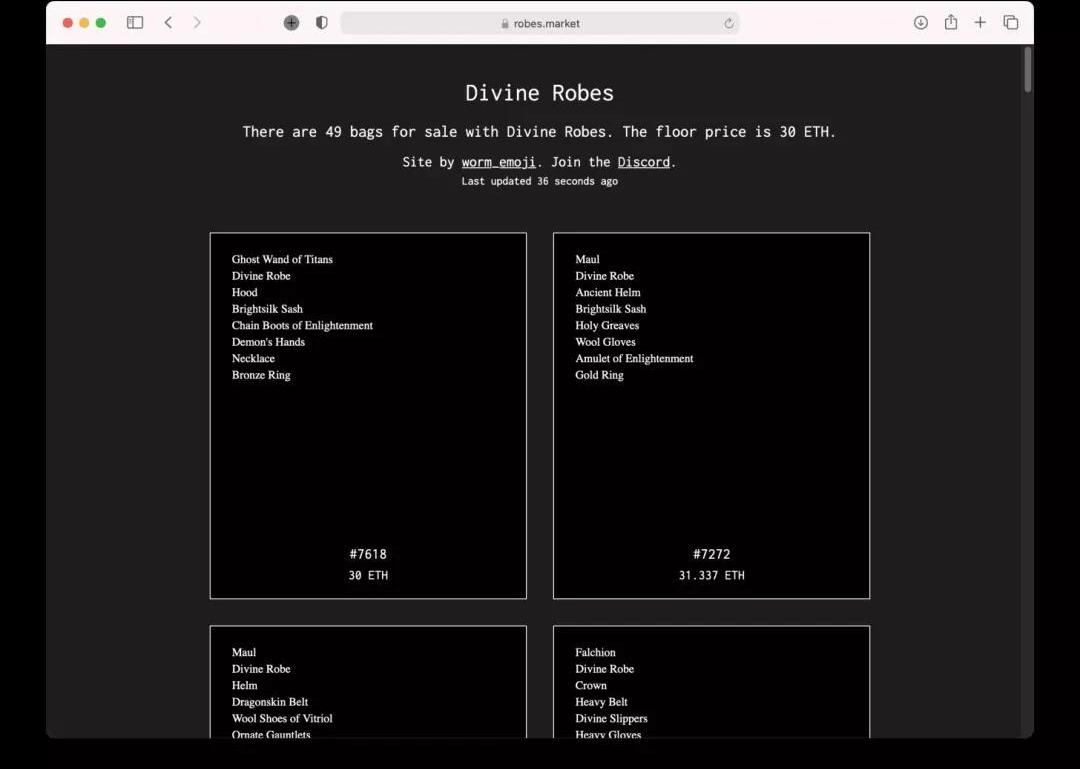Select the bag card starting with Falchion
1080x769 pixels.
click(x=711, y=685)
